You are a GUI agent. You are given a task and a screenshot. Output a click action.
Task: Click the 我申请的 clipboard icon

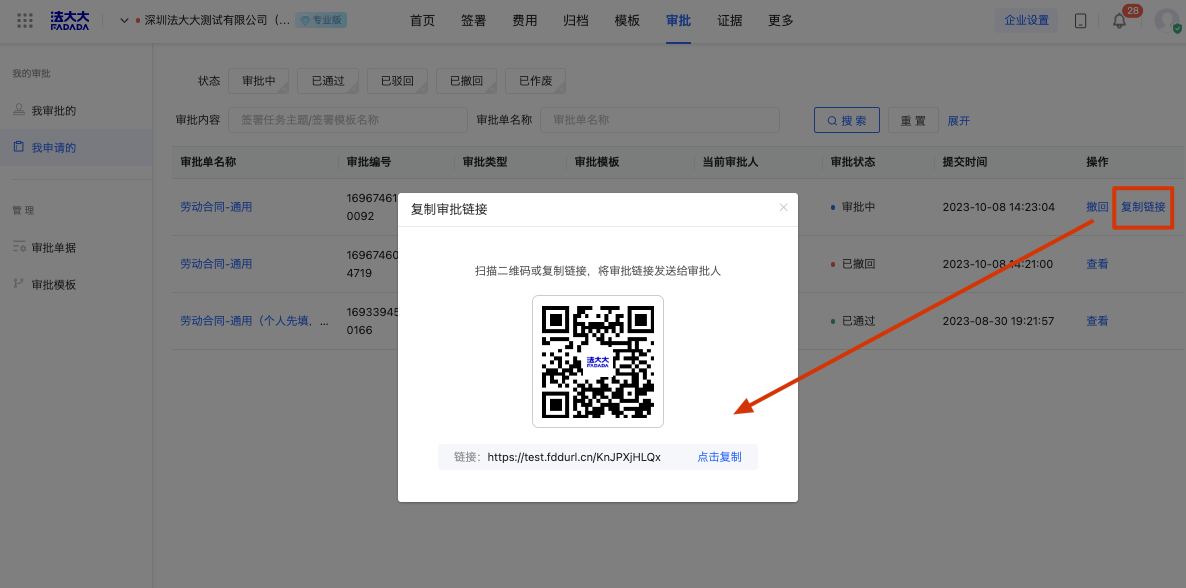pos(19,148)
